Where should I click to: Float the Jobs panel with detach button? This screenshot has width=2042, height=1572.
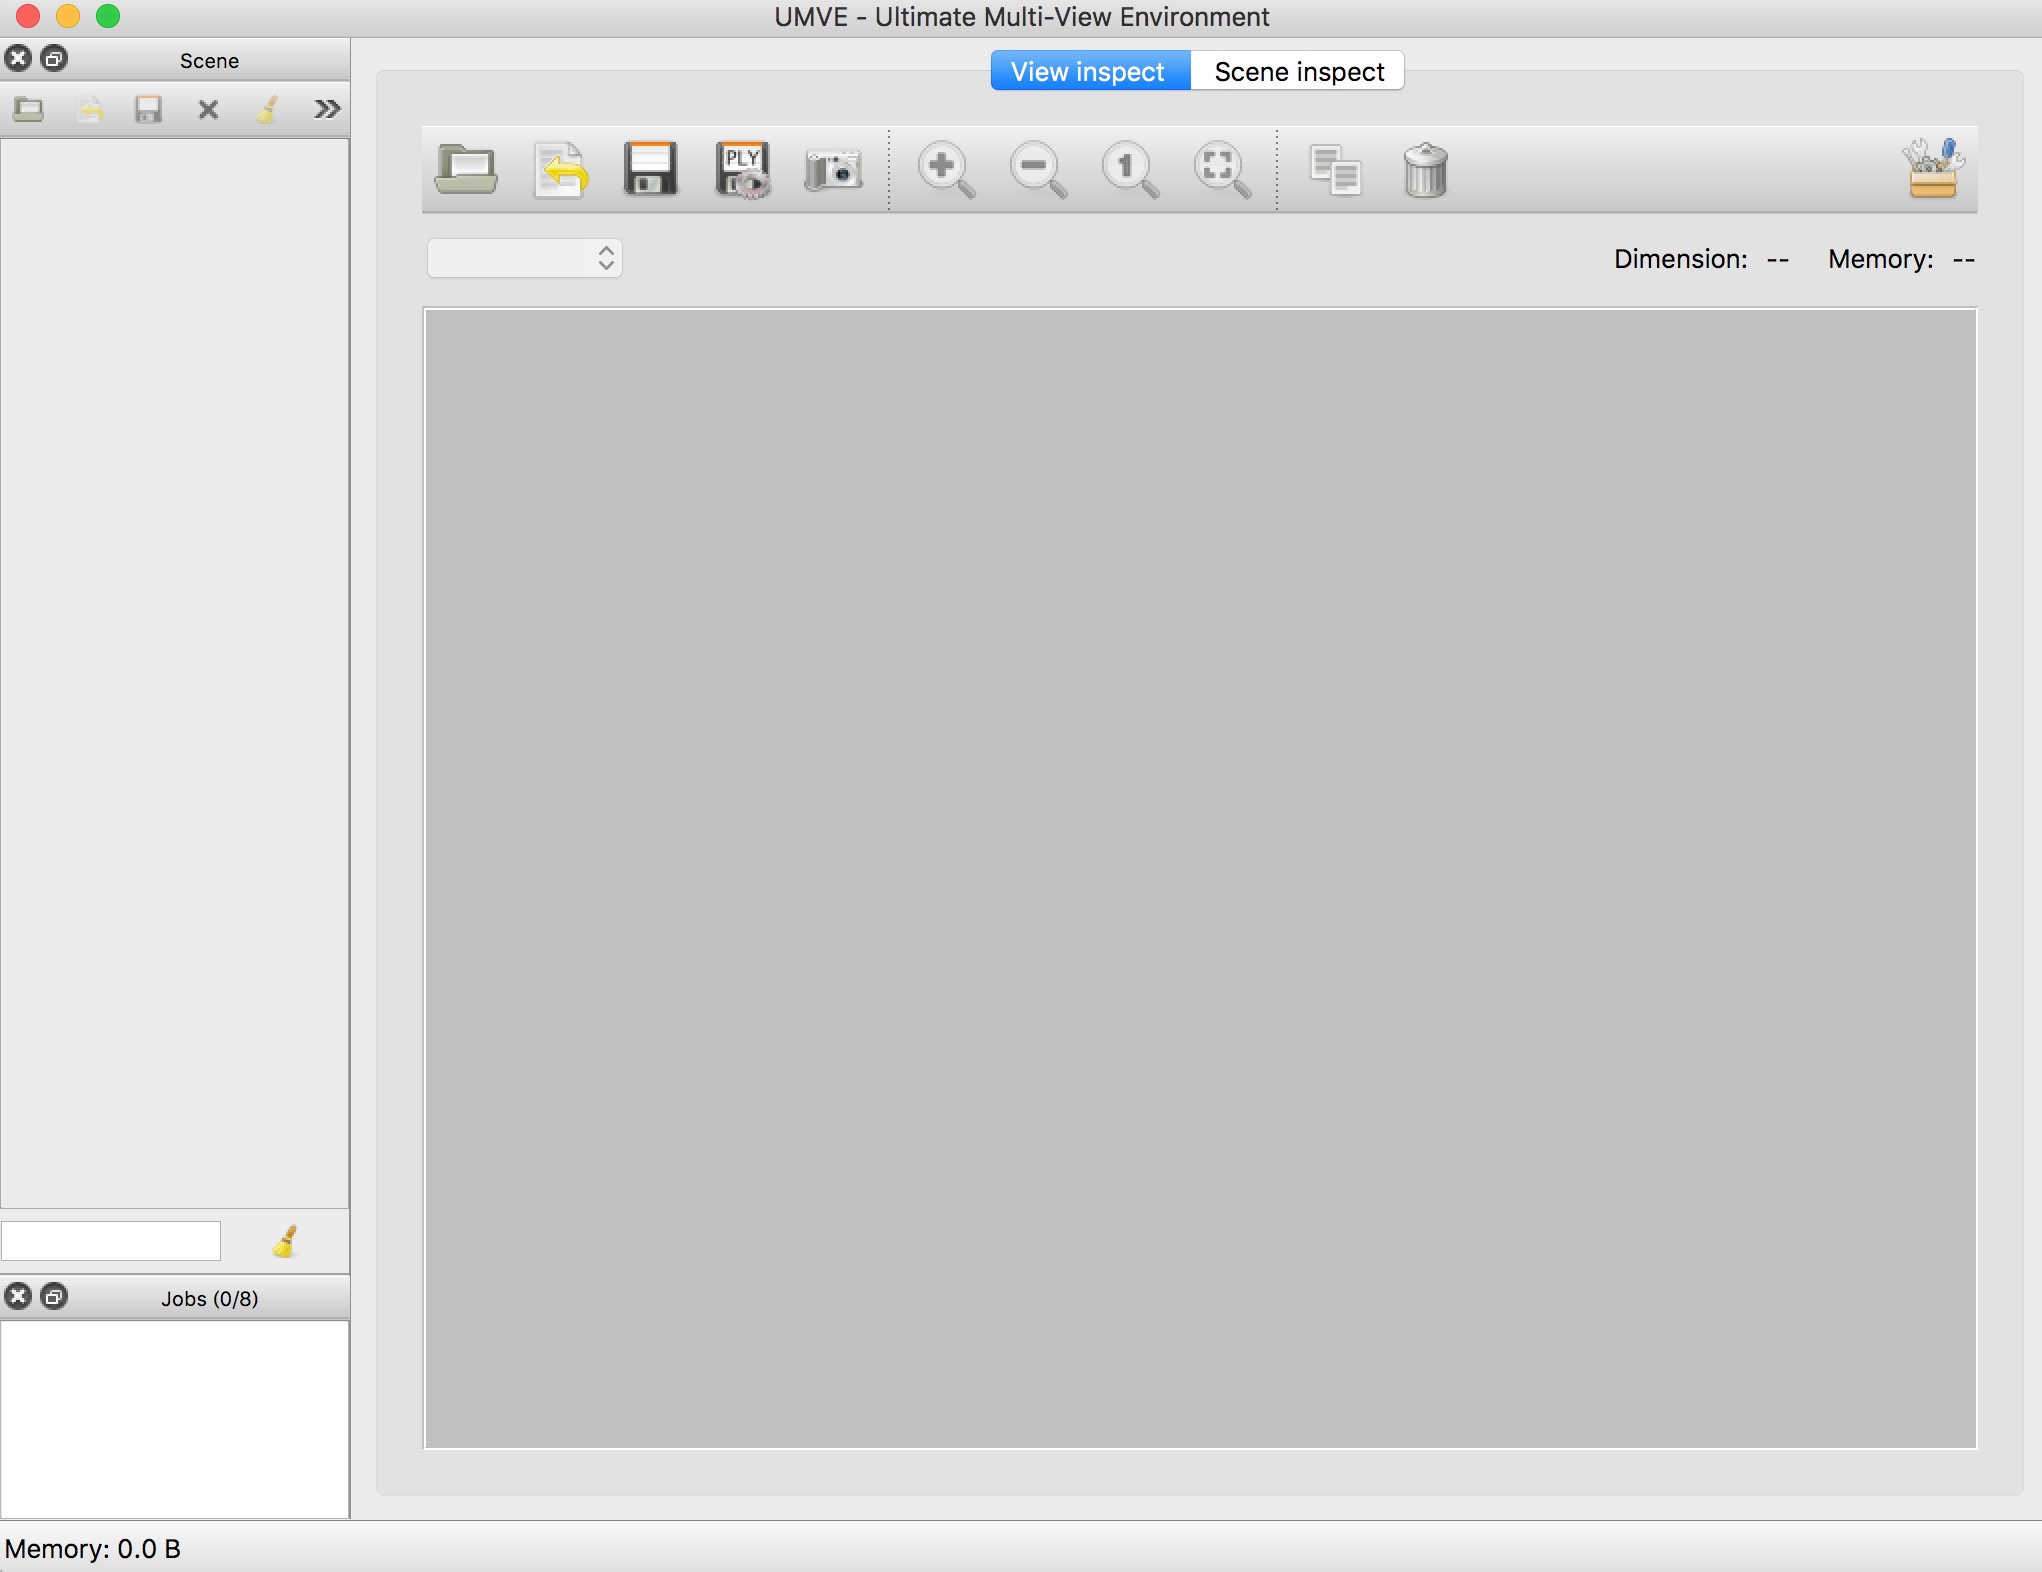(x=55, y=1297)
